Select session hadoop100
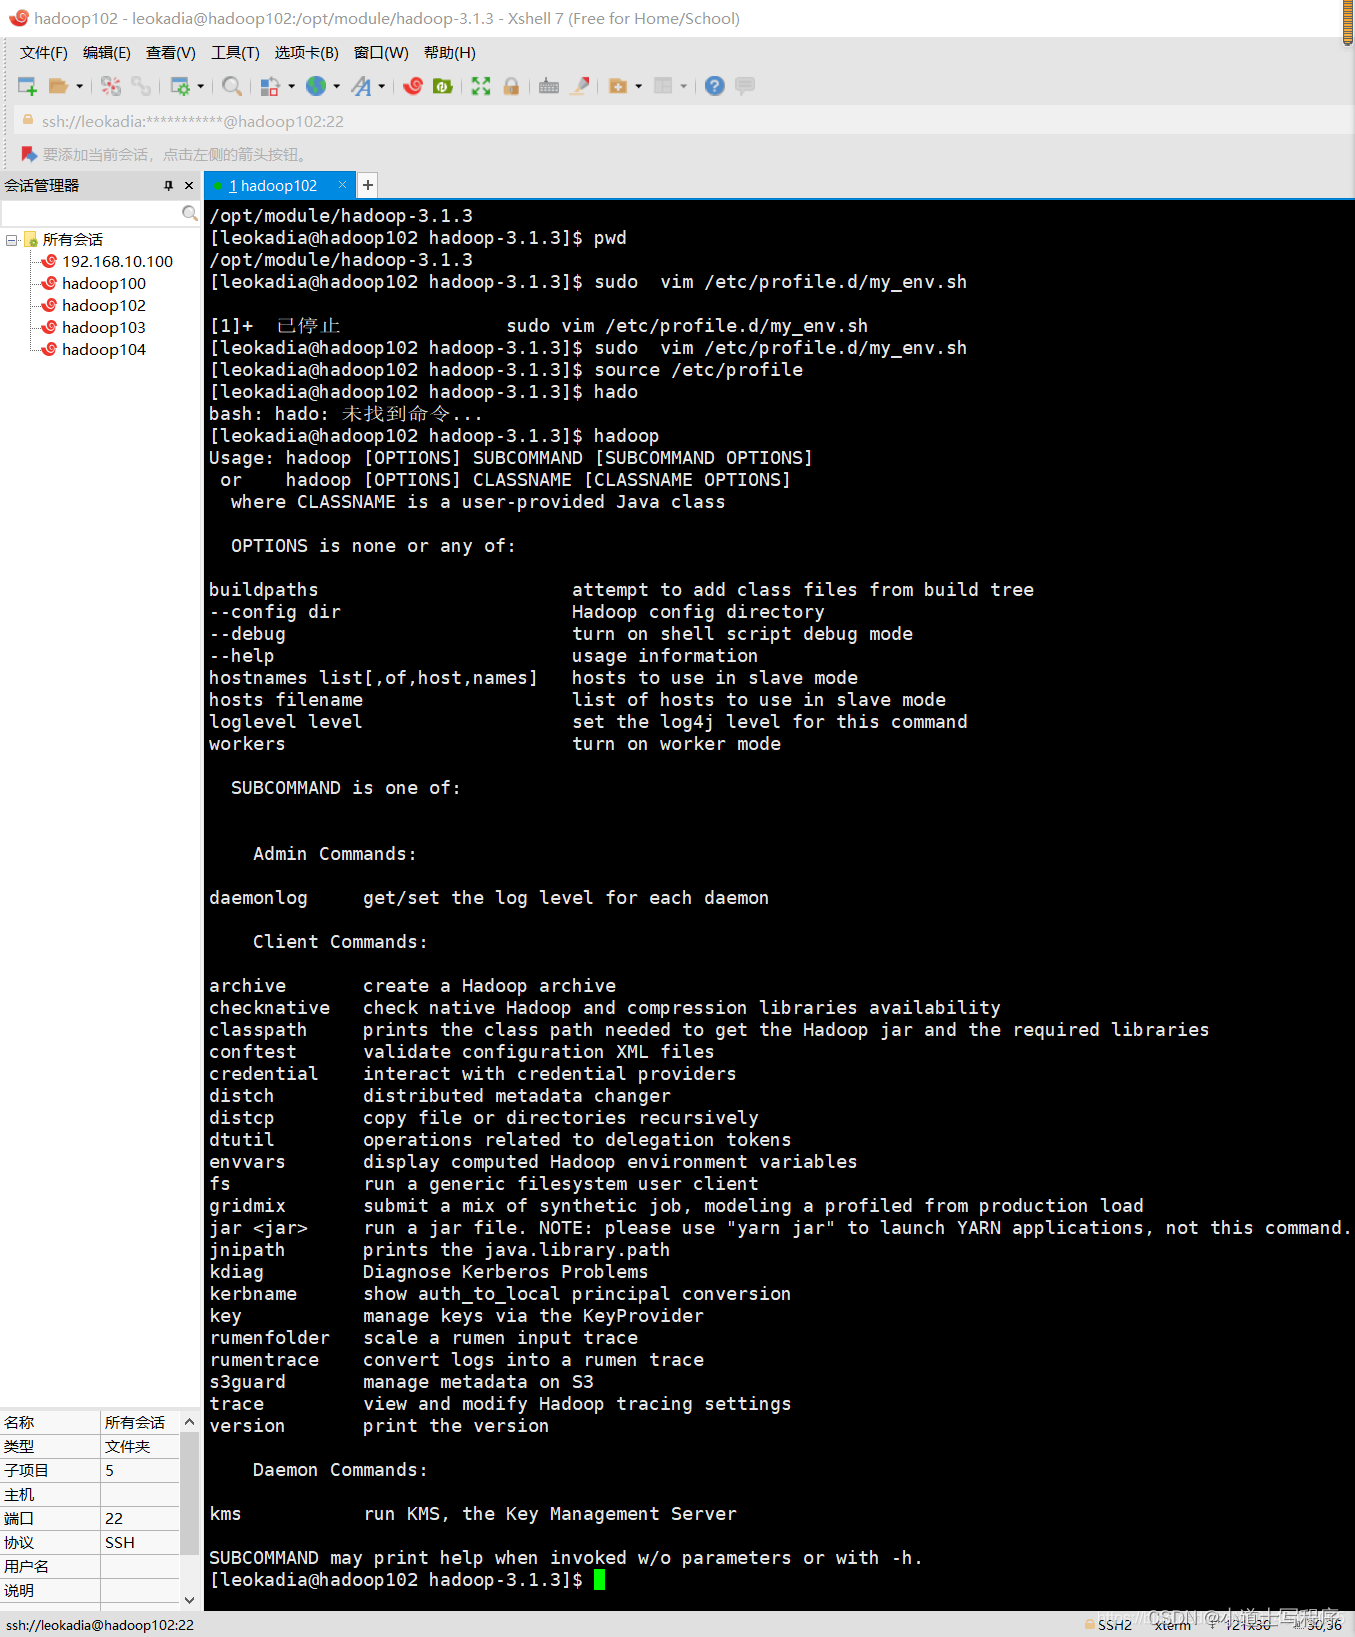Image resolution: width=1355 pixels, height=1637 pixels. pyautogui.click(x=104, y=284)
